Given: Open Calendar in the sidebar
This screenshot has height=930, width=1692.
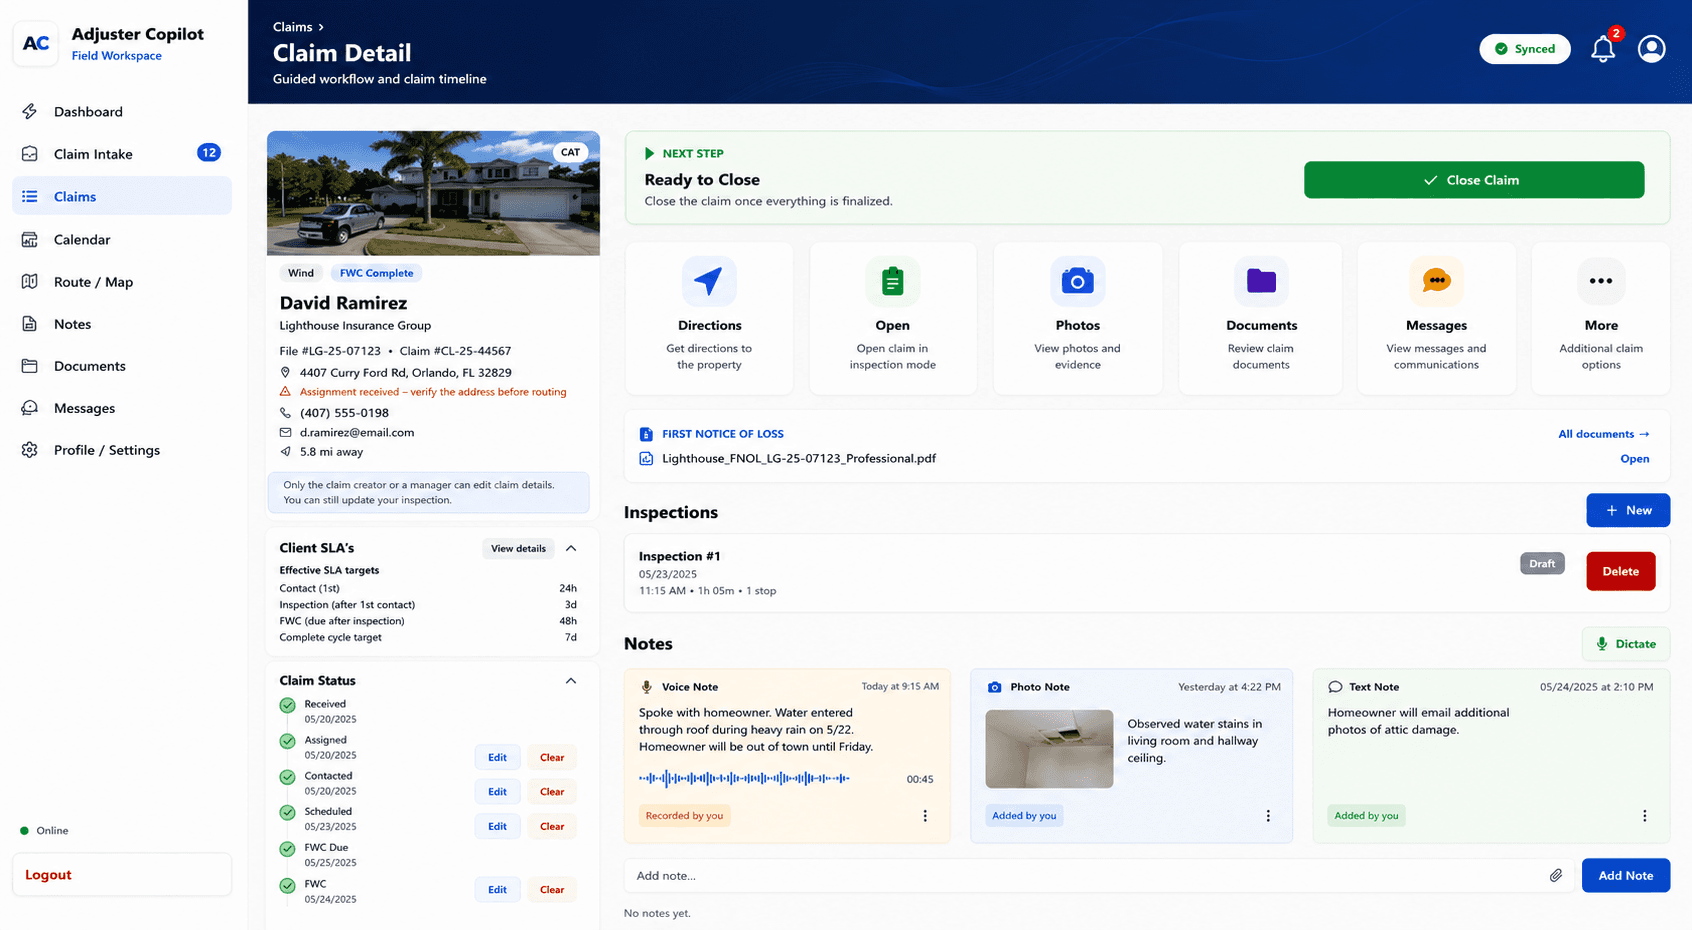Looking at the screenshot, I should [122, 239].
